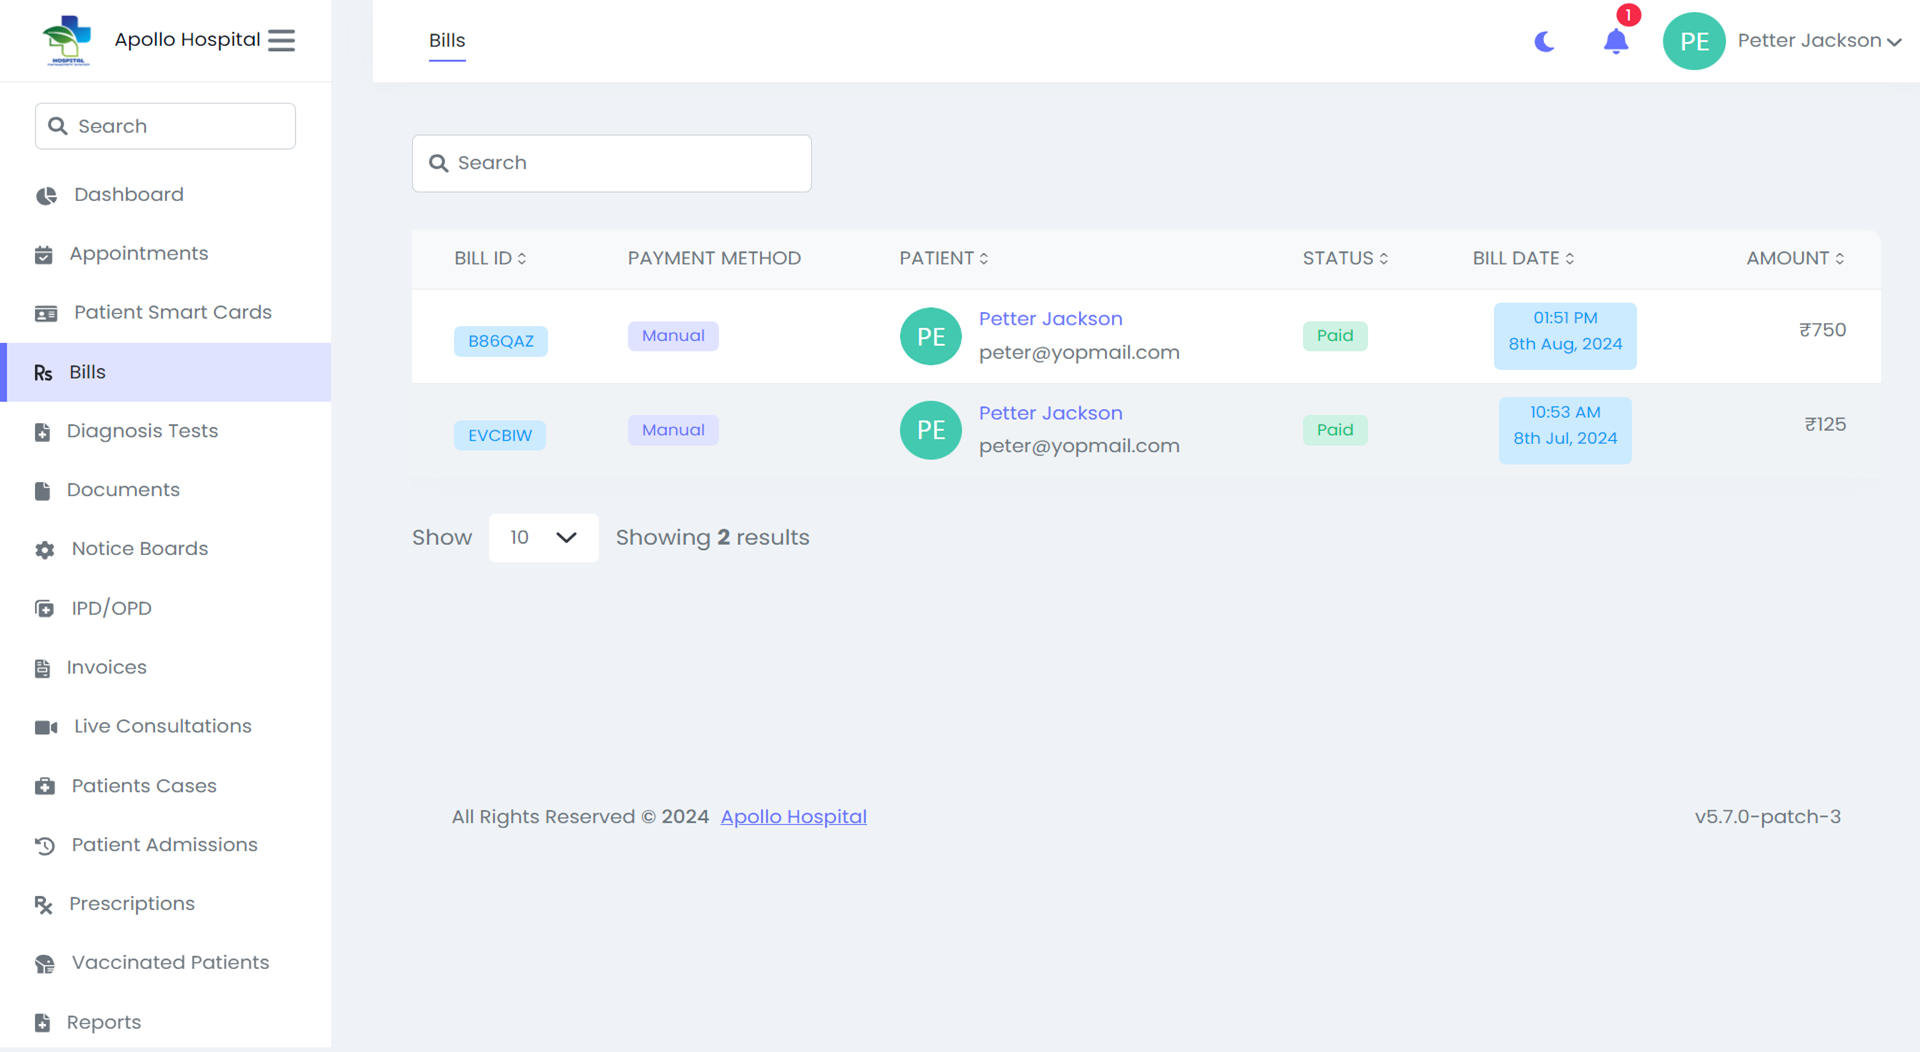Open the Apollo Hospital footer link
Image resolution: width=1920 pixels, height=1052 pixels.
point(793,816)
